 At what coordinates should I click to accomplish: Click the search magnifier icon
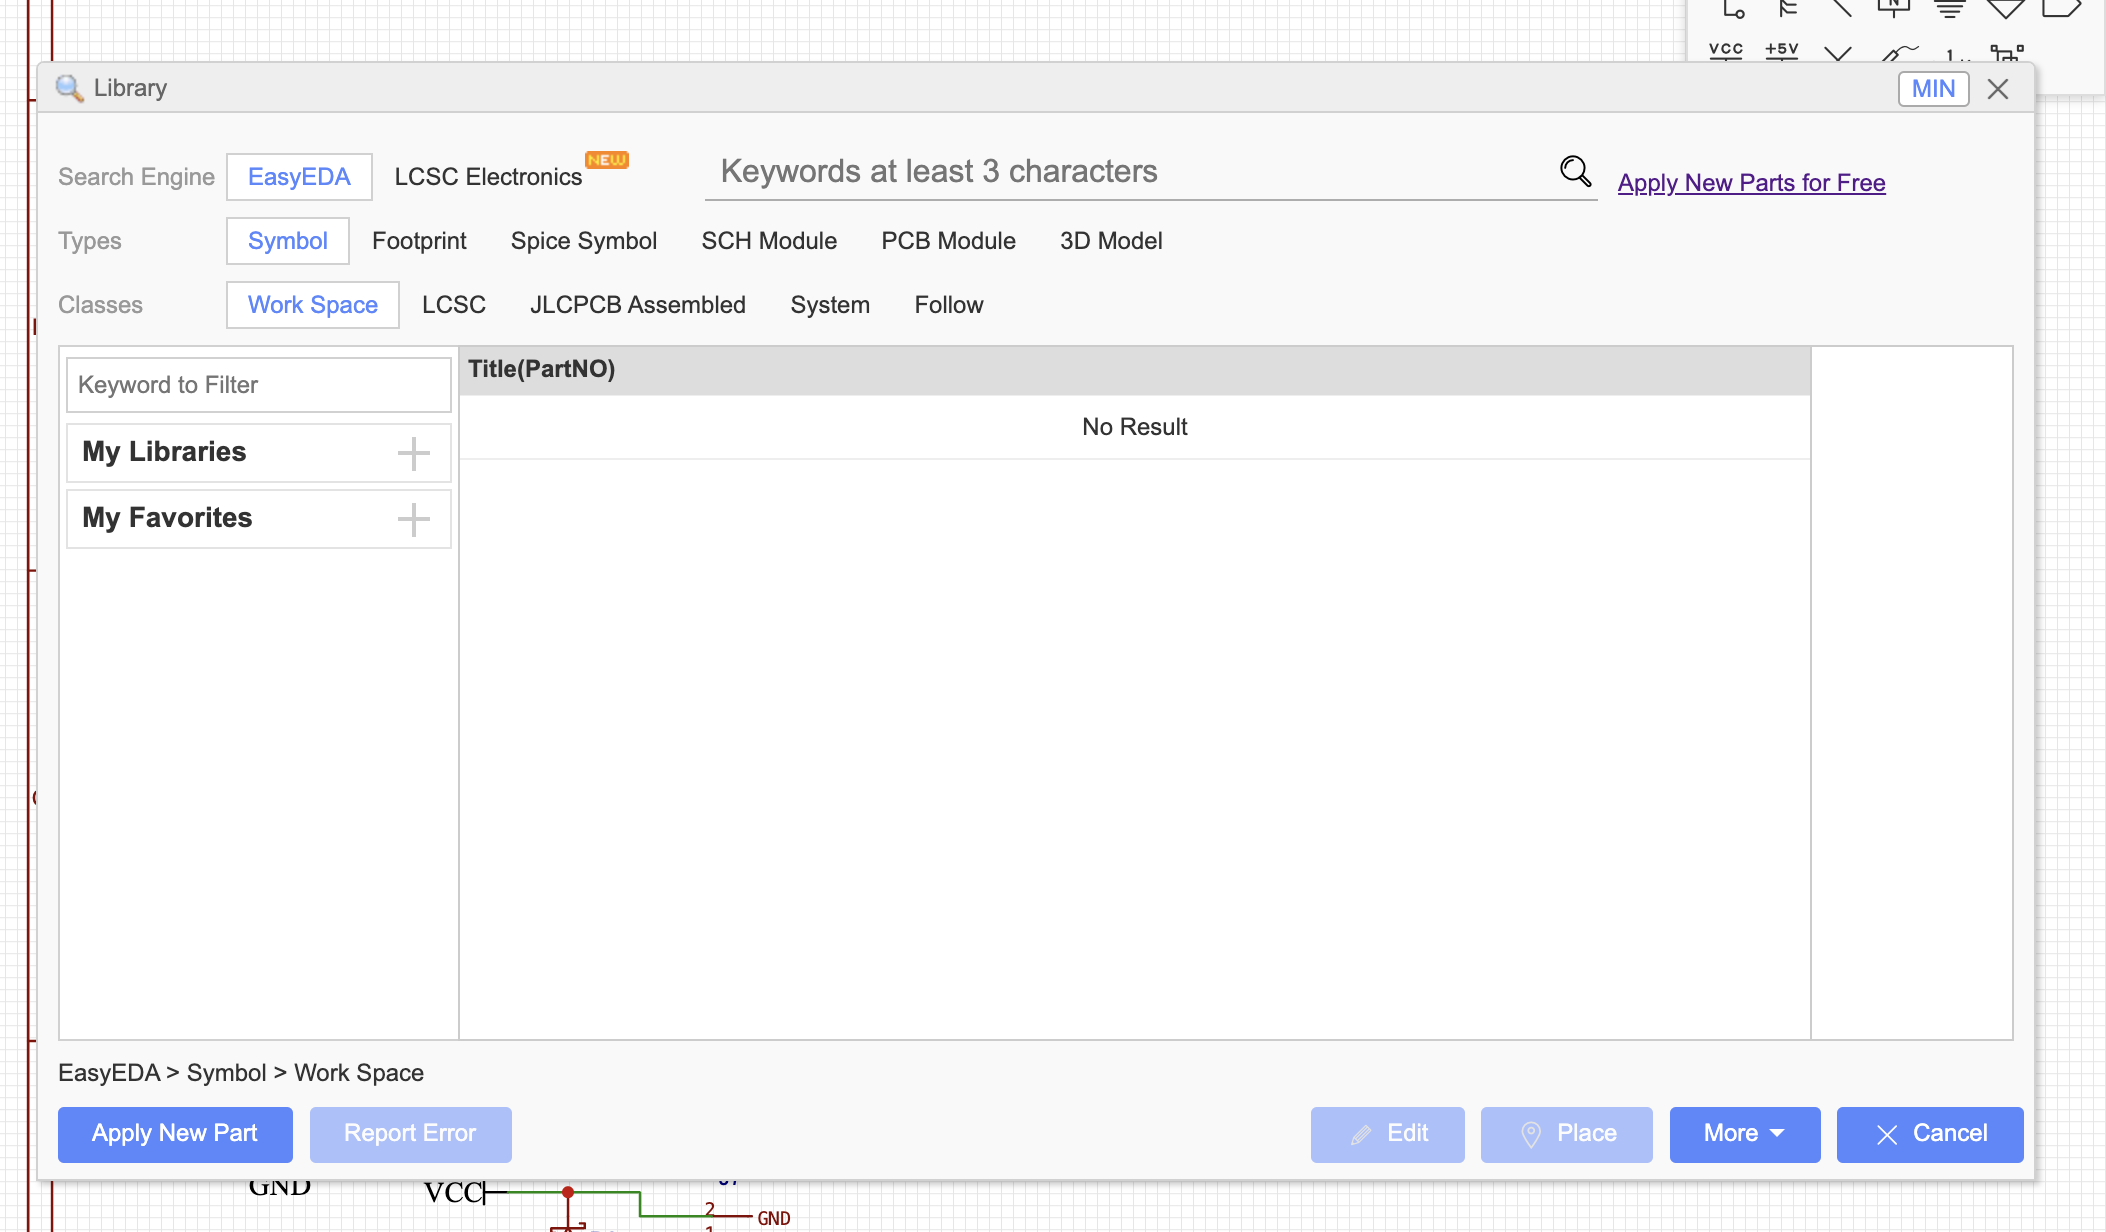click(1576, 172)
